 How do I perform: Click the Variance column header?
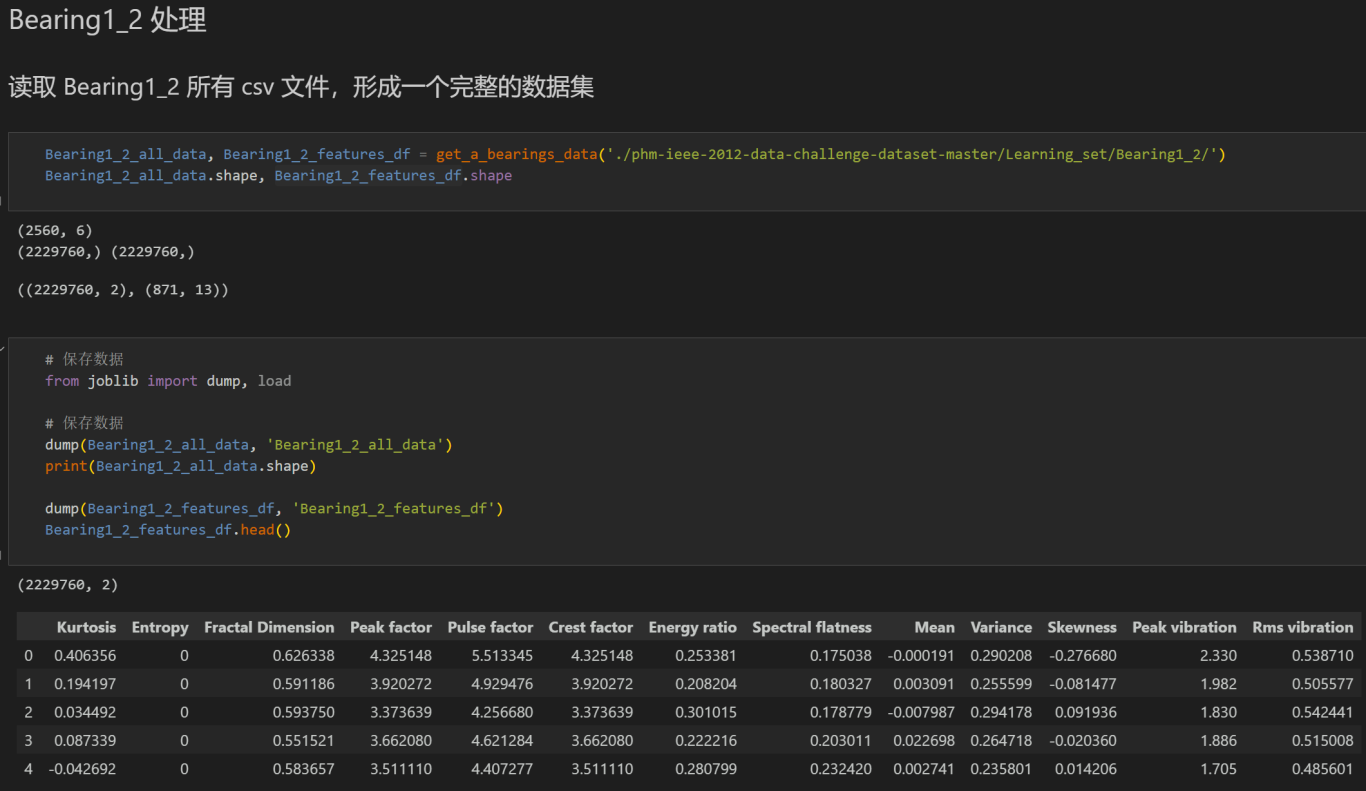(x=1001, y=627)
